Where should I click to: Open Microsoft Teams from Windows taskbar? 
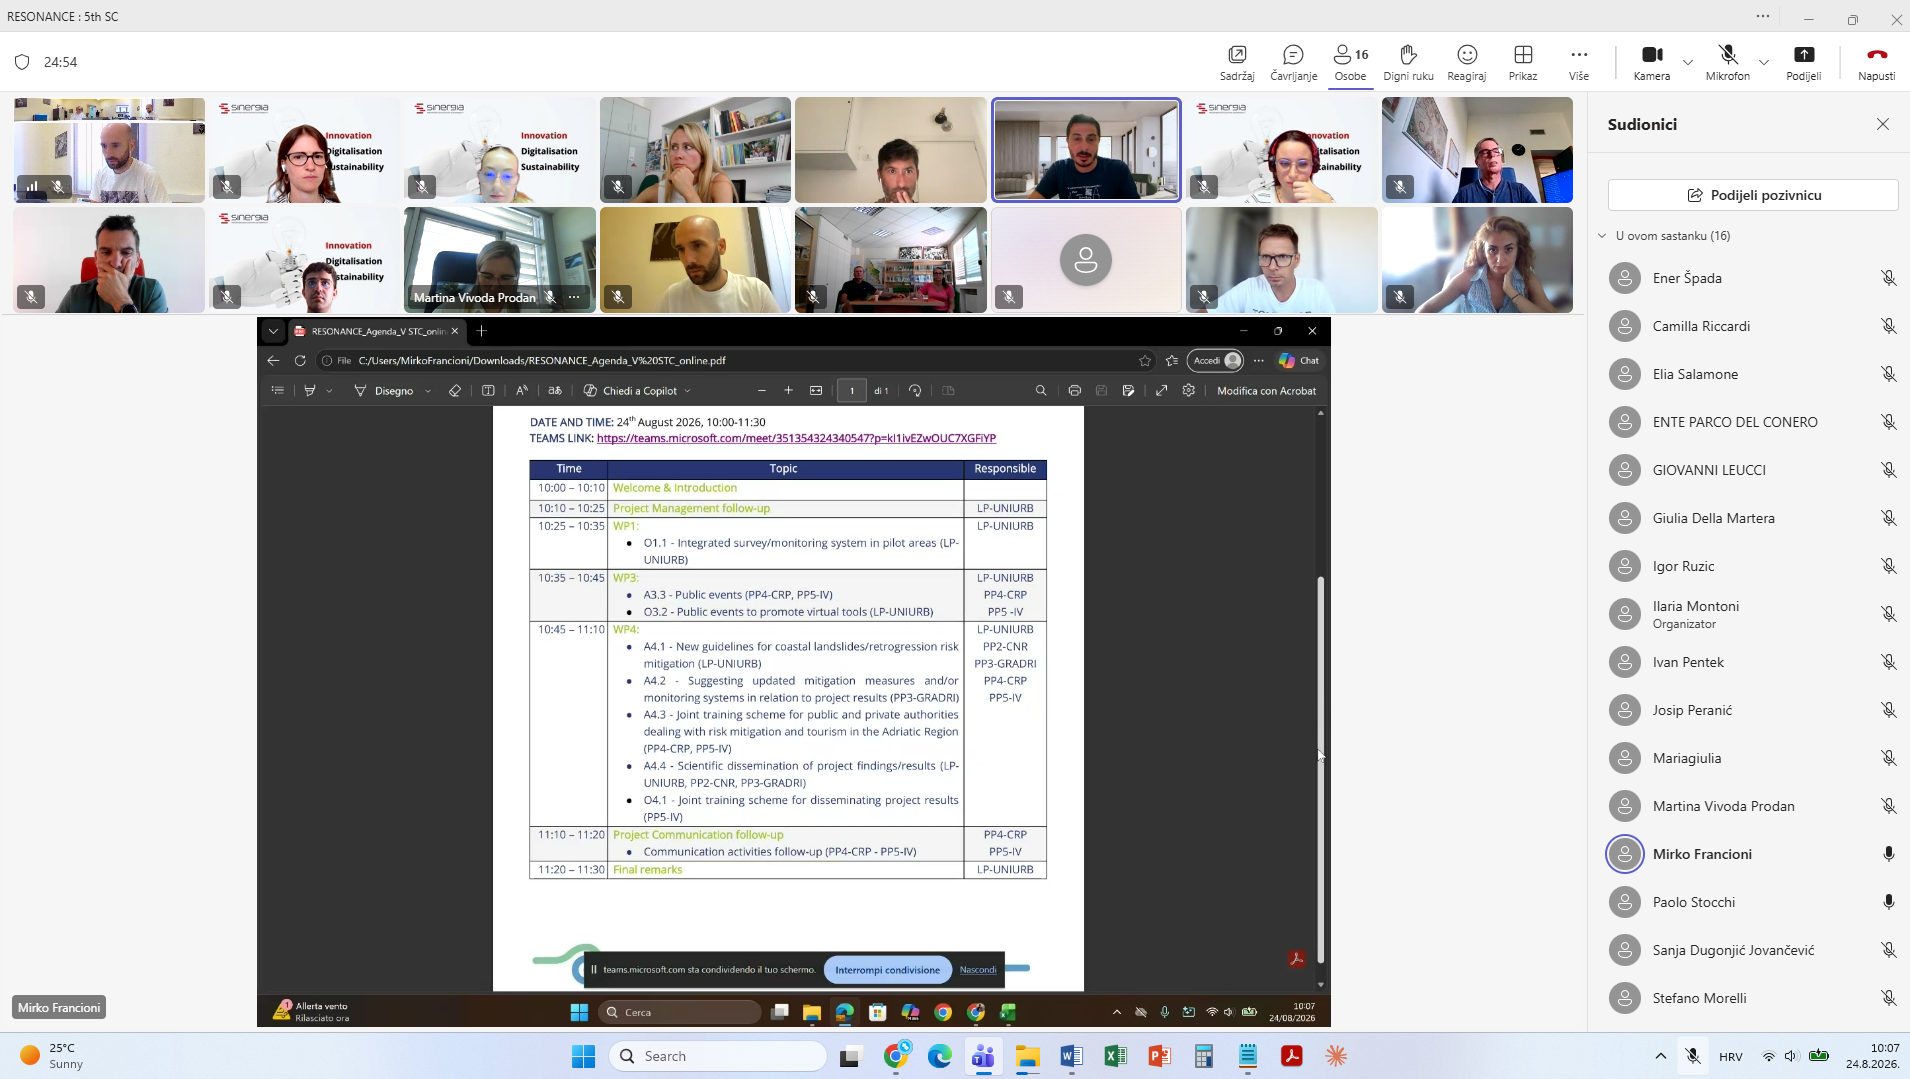pyautogui.click(x=983, y=1056)
